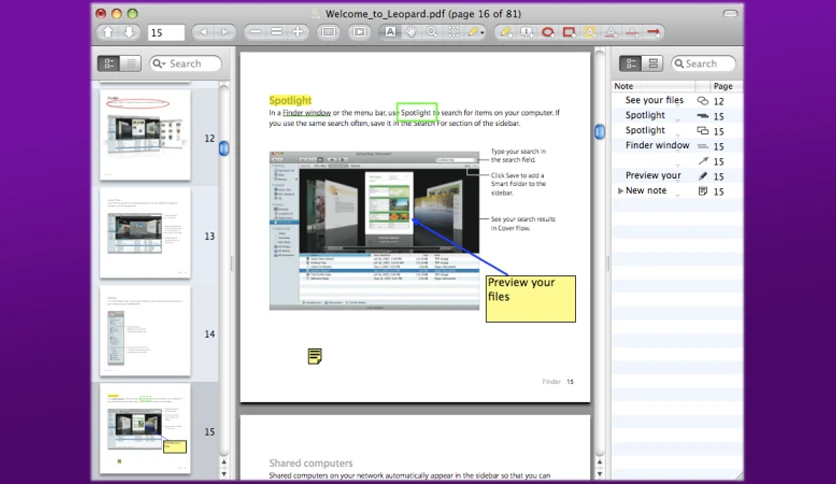Enter full screen mode from toolbar

pos(328,33)
